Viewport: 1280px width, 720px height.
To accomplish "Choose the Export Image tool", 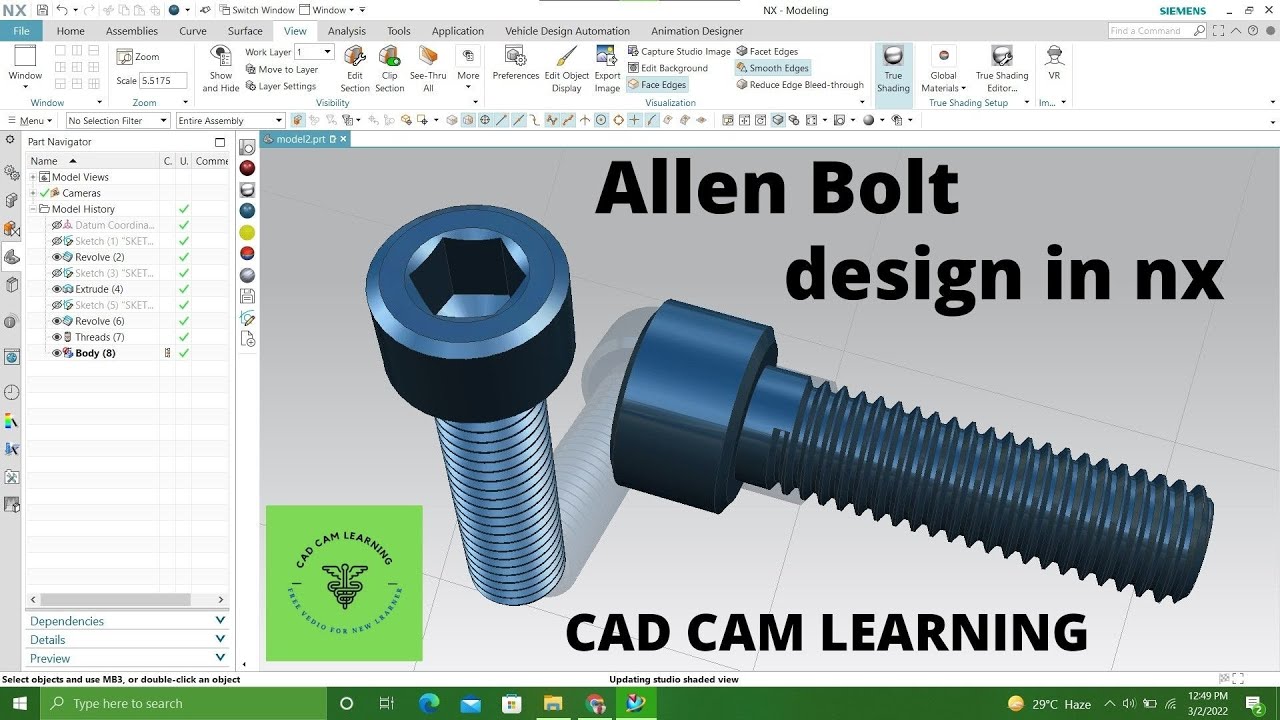I will pos(607,68).
